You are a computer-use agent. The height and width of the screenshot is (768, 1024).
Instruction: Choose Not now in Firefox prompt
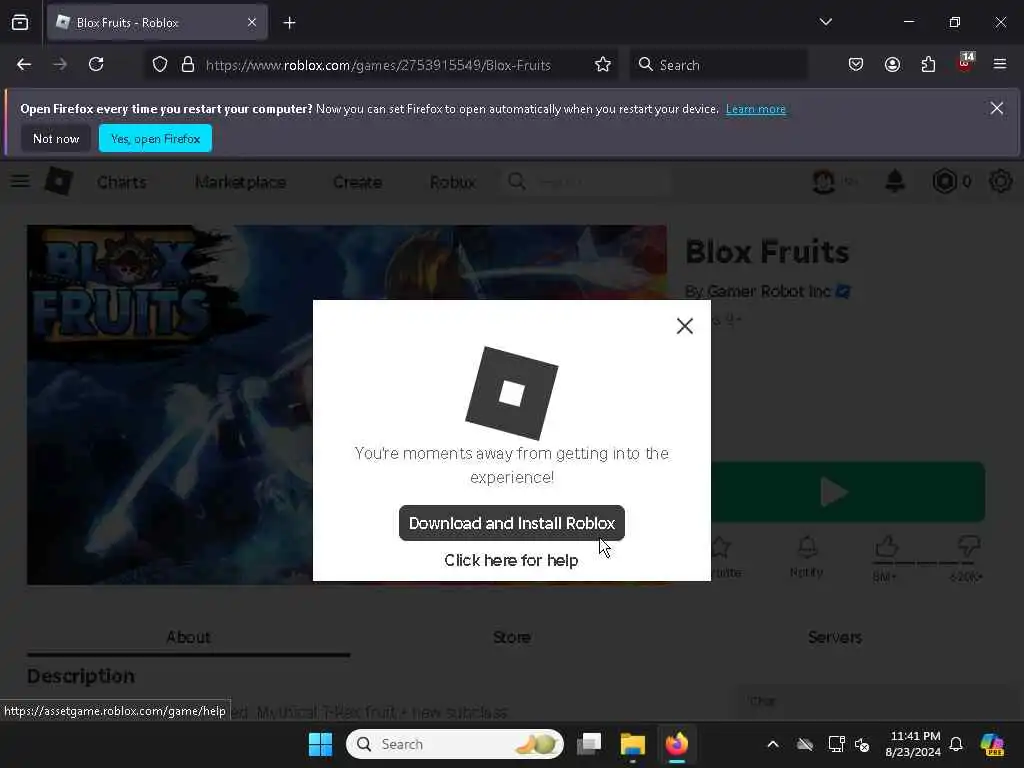coord(56,138)
